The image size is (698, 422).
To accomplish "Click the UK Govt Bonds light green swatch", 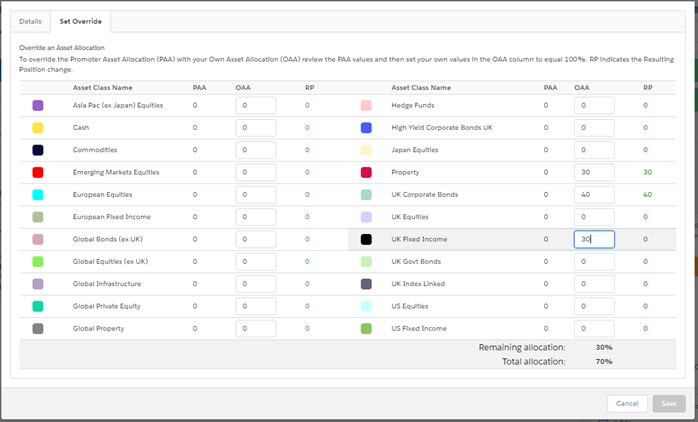I will point(366,261).
